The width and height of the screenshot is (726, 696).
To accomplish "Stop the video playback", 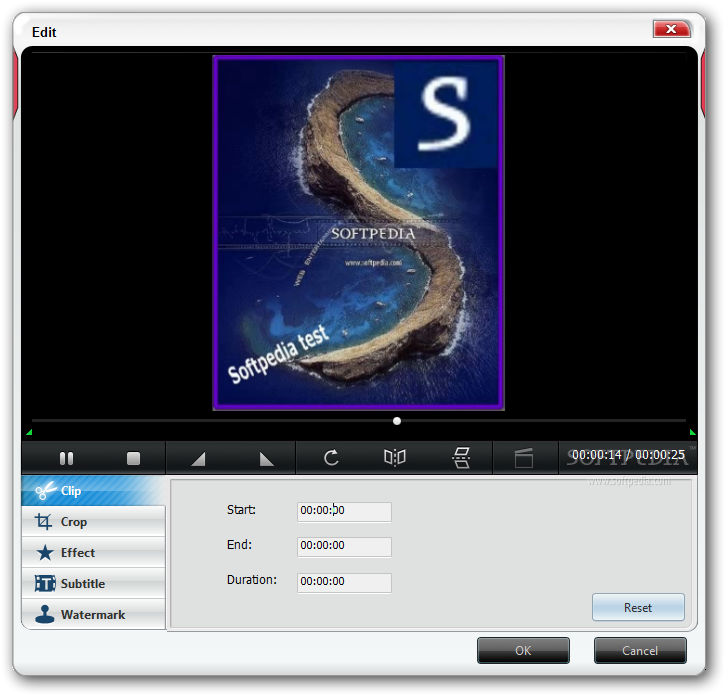I will click(x=133, y=458).
